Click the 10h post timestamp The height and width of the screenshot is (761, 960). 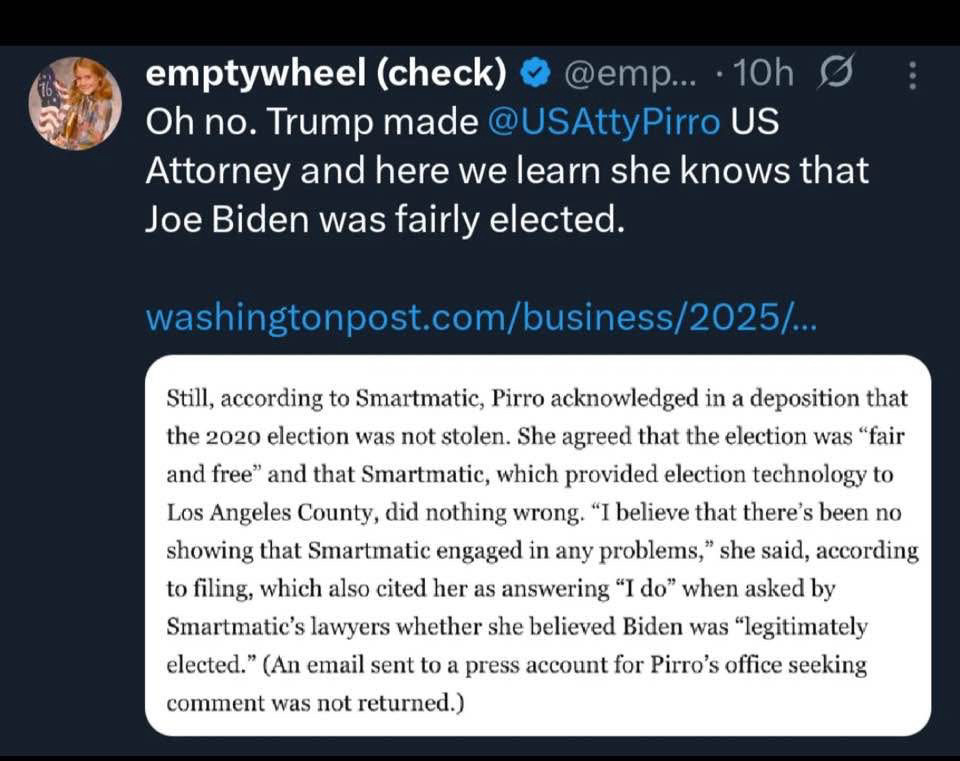point(763,73)
